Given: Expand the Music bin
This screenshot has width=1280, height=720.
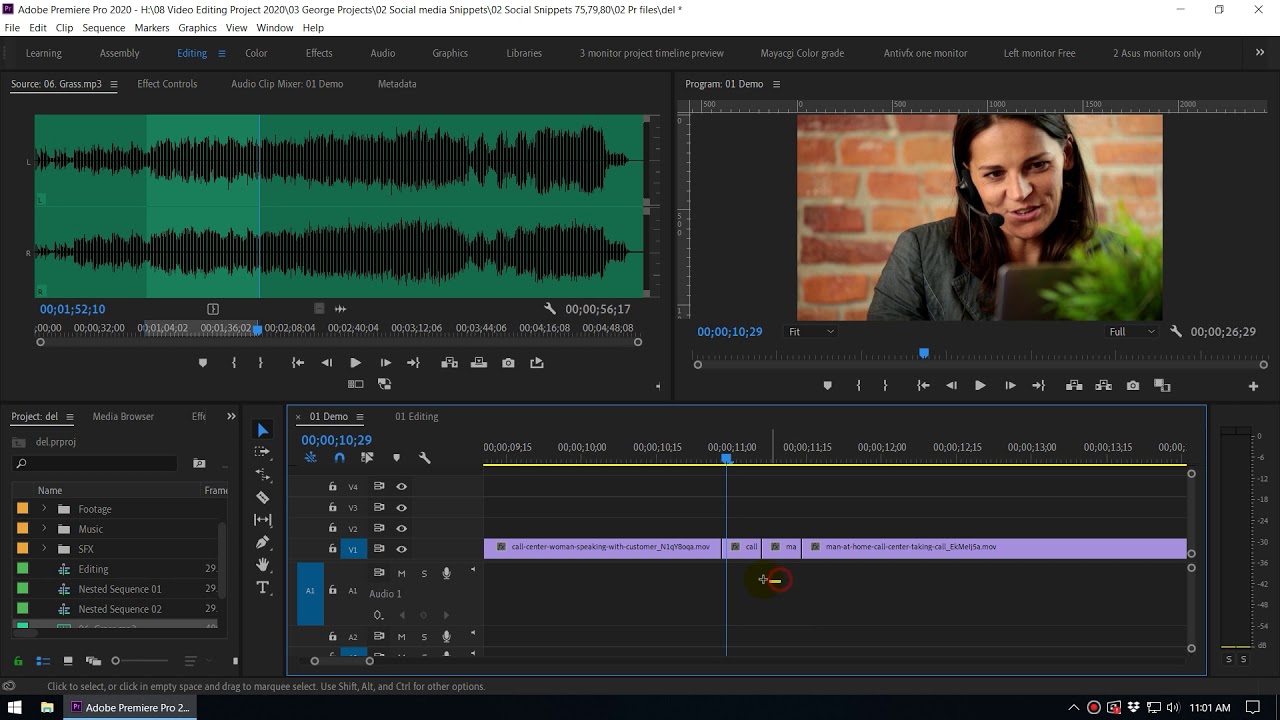Looking at the screenshot, I should point(44,529).
